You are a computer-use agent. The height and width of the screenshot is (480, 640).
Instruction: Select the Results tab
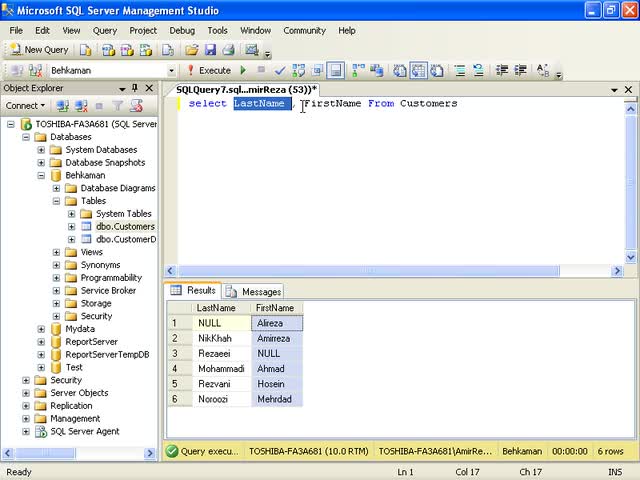point(193,290)
